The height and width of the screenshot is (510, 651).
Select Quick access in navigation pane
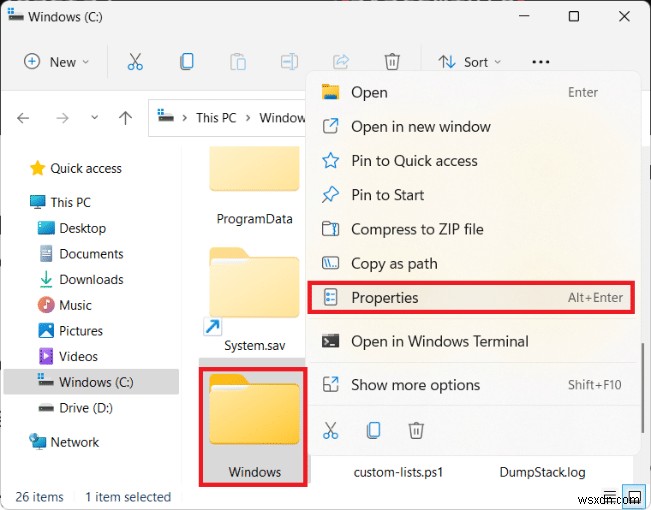coord(76,168)
